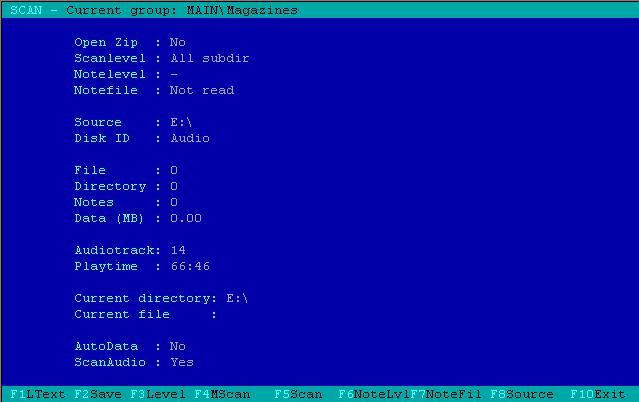Click the Scanlevel label
The height and width of the screenshot is (402, 639).
click(110, 58)
